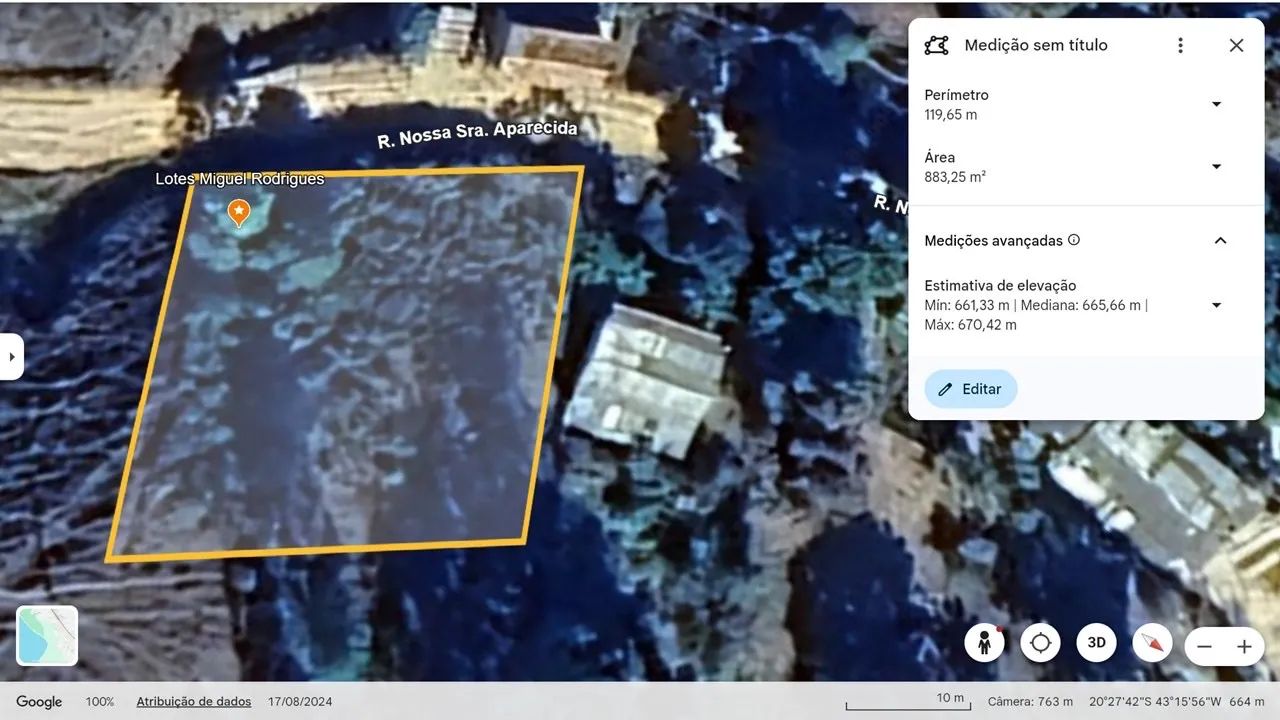Open Área unit dropdown
The height and width of the screenshot is (720, 1280).
[1216, 166]
